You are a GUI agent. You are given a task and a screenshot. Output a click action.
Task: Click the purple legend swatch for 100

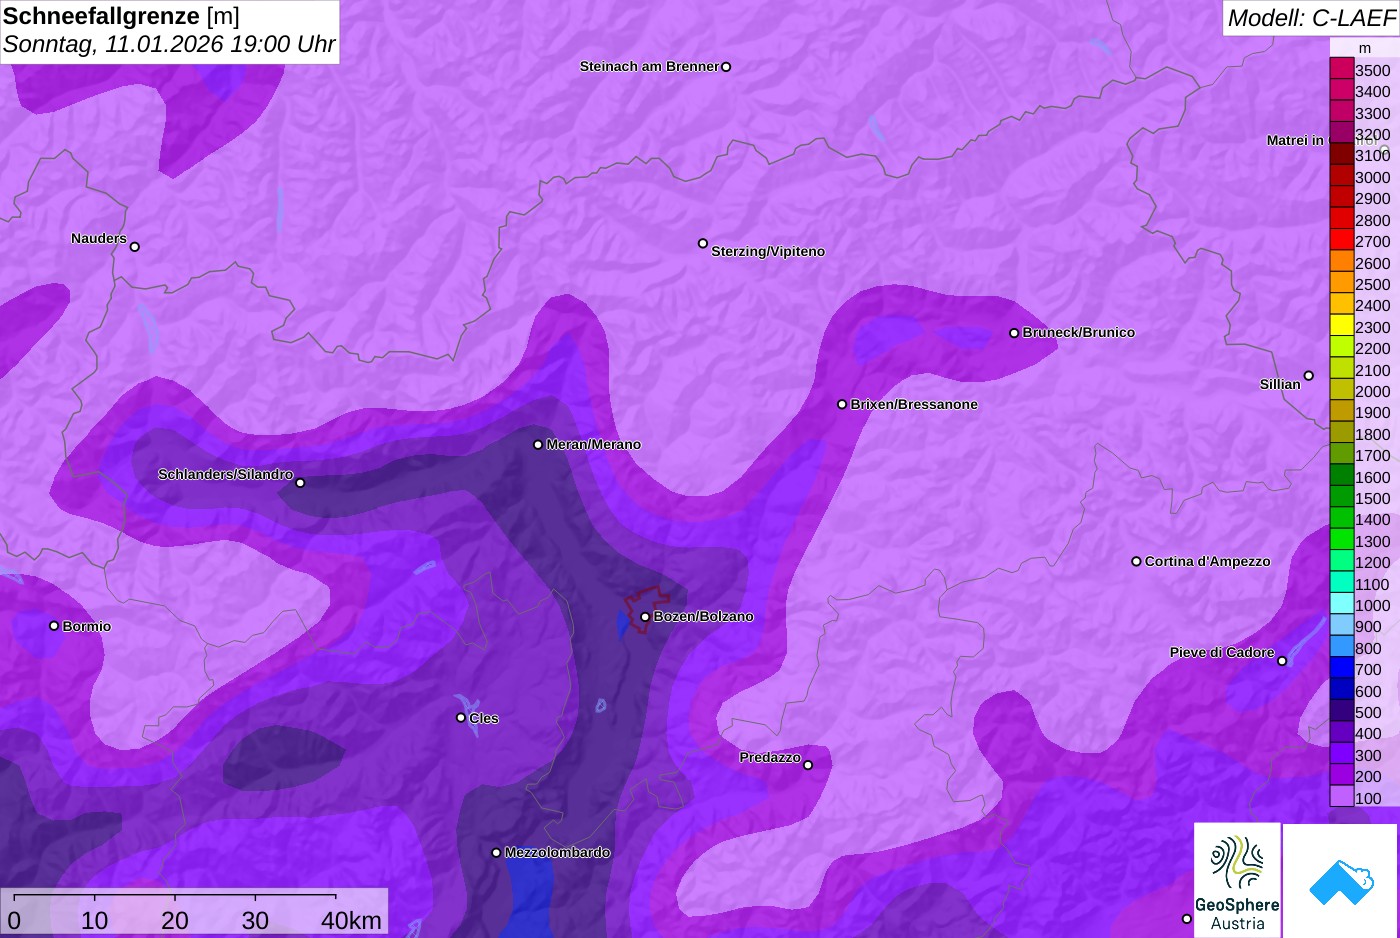point(1341,796)
